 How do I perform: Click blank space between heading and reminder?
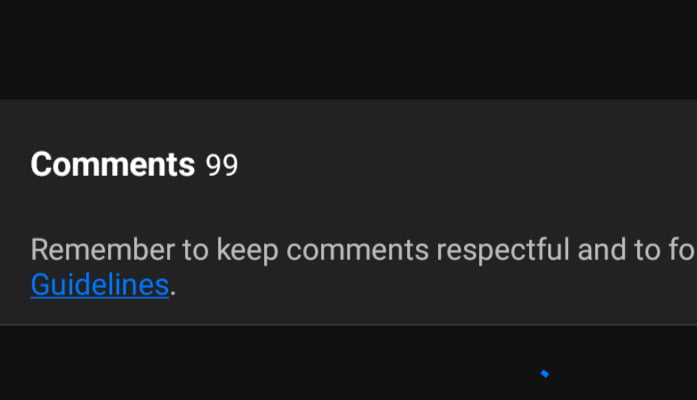point(348,207)
